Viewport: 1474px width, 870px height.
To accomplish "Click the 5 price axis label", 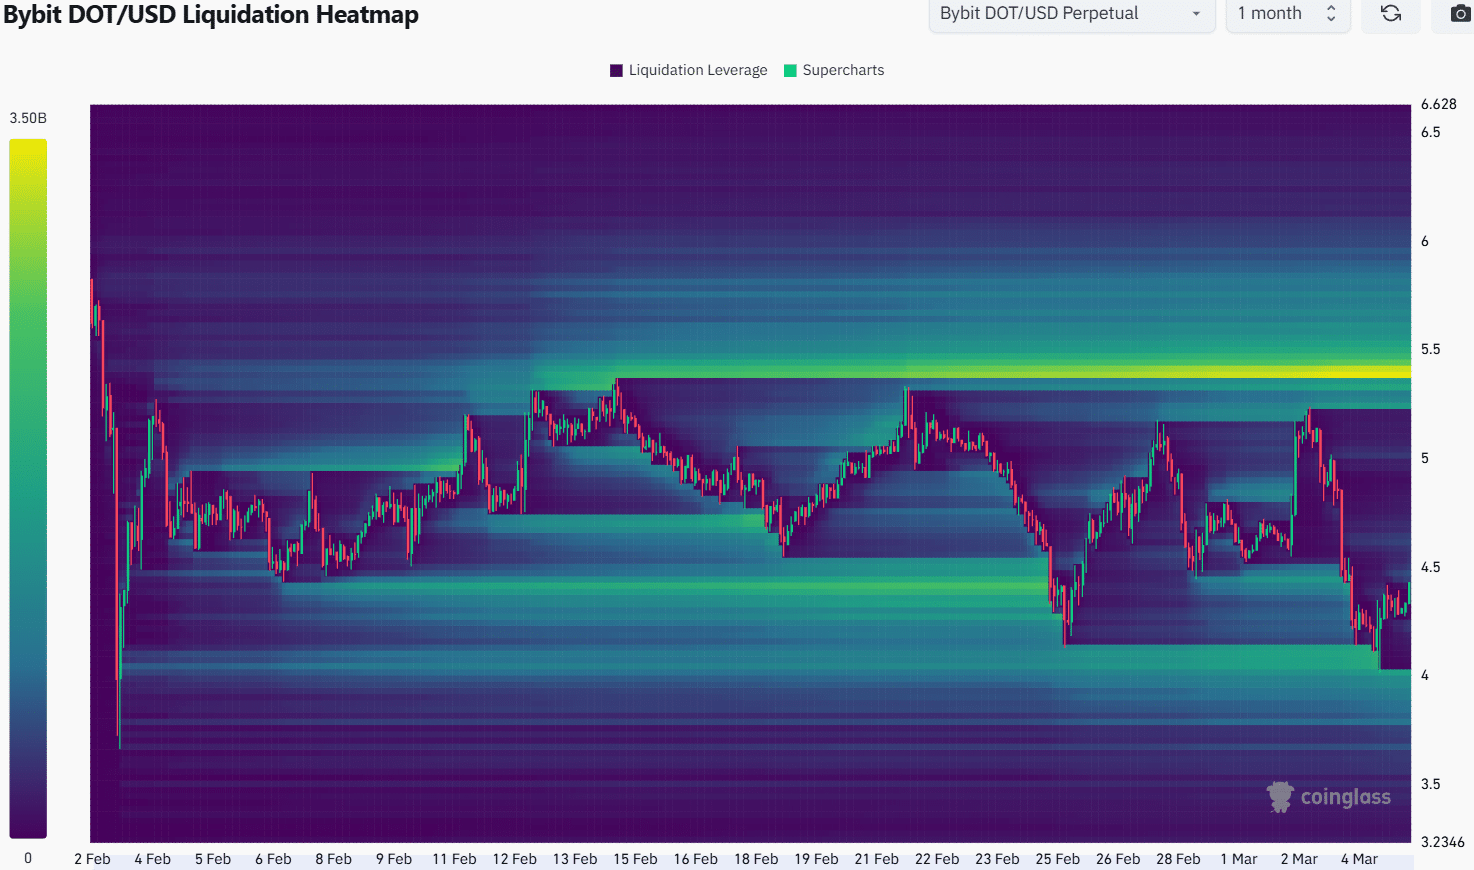I will pos(1425,458).
